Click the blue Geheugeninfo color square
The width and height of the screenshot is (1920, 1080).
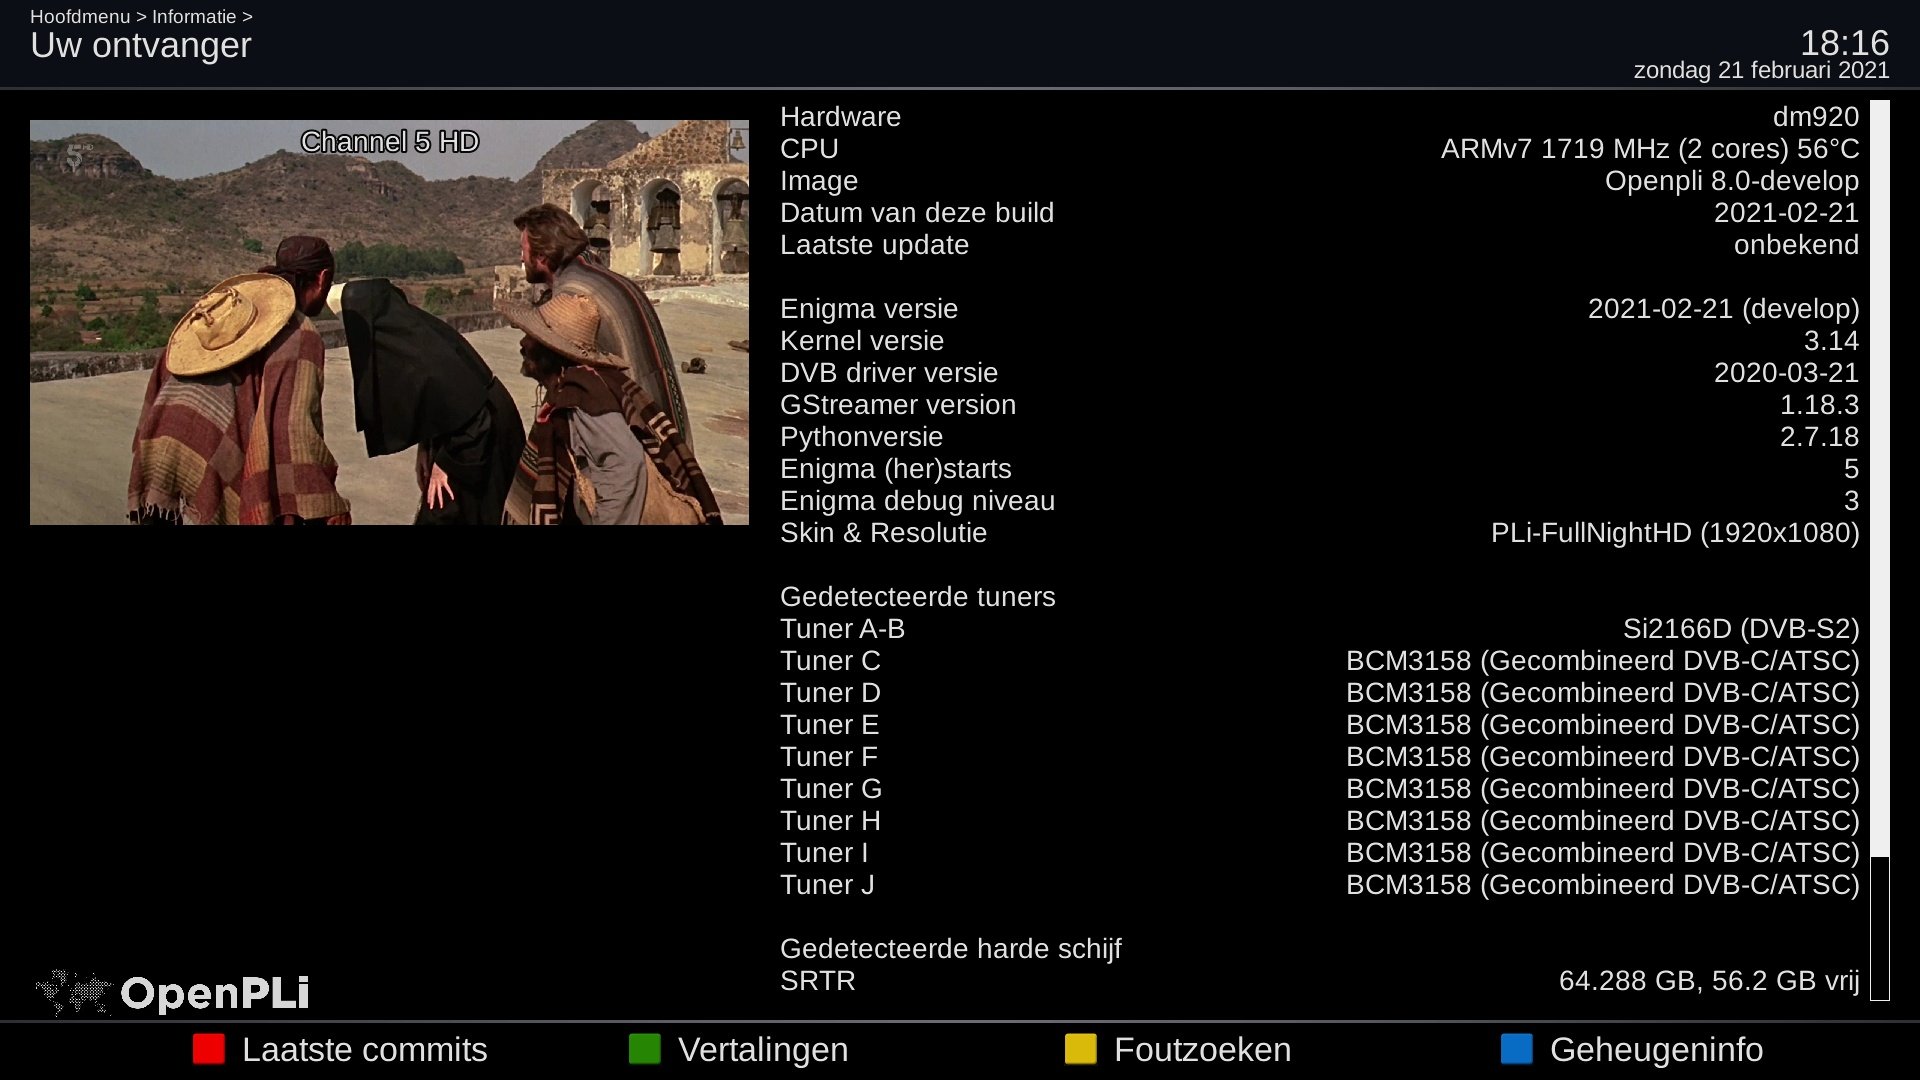click(1517, 1049)
